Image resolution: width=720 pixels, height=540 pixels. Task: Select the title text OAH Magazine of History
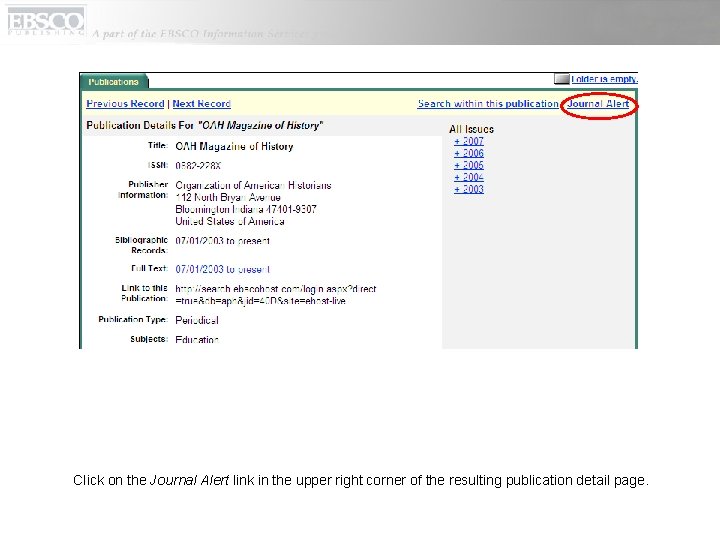tap(234, 146)
